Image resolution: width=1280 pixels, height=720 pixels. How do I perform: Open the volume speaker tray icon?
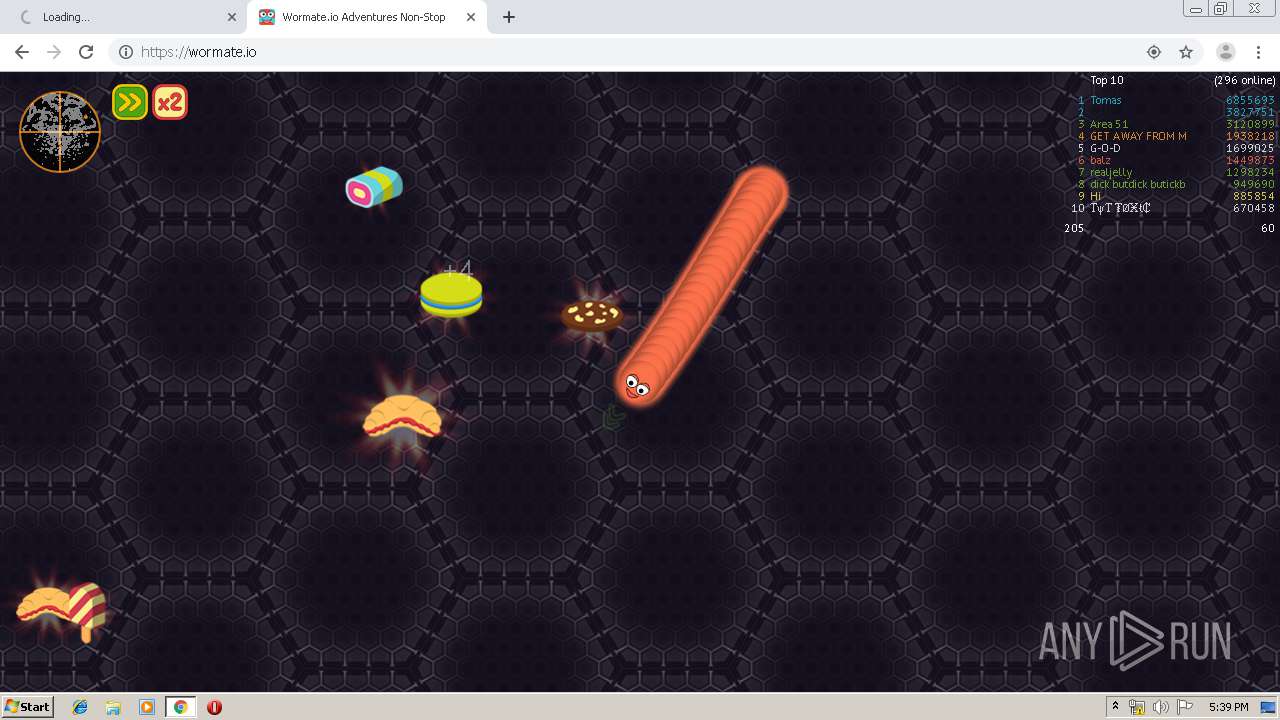pyautogui.click(x=1161, y=707)
